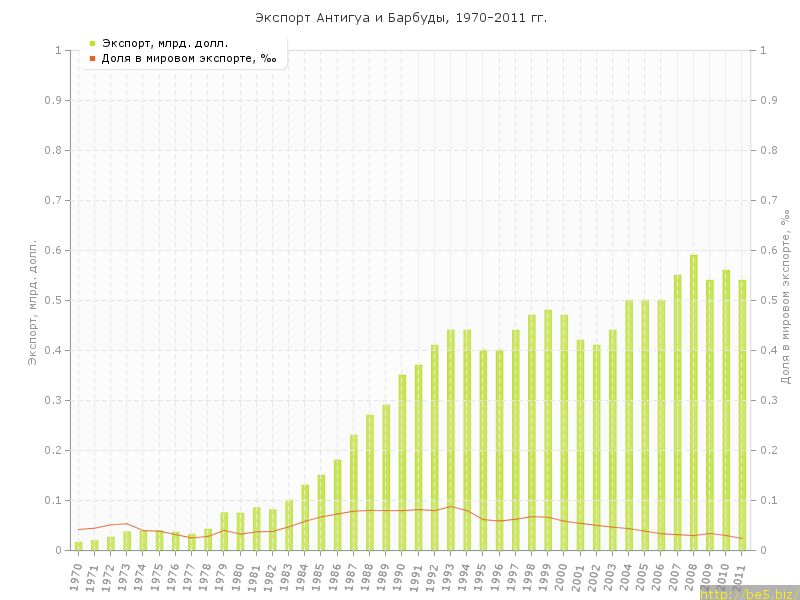This screenshot has height=600, width=800.
Task: Select the tallest bar for 2008
Action: coord(694,403)
